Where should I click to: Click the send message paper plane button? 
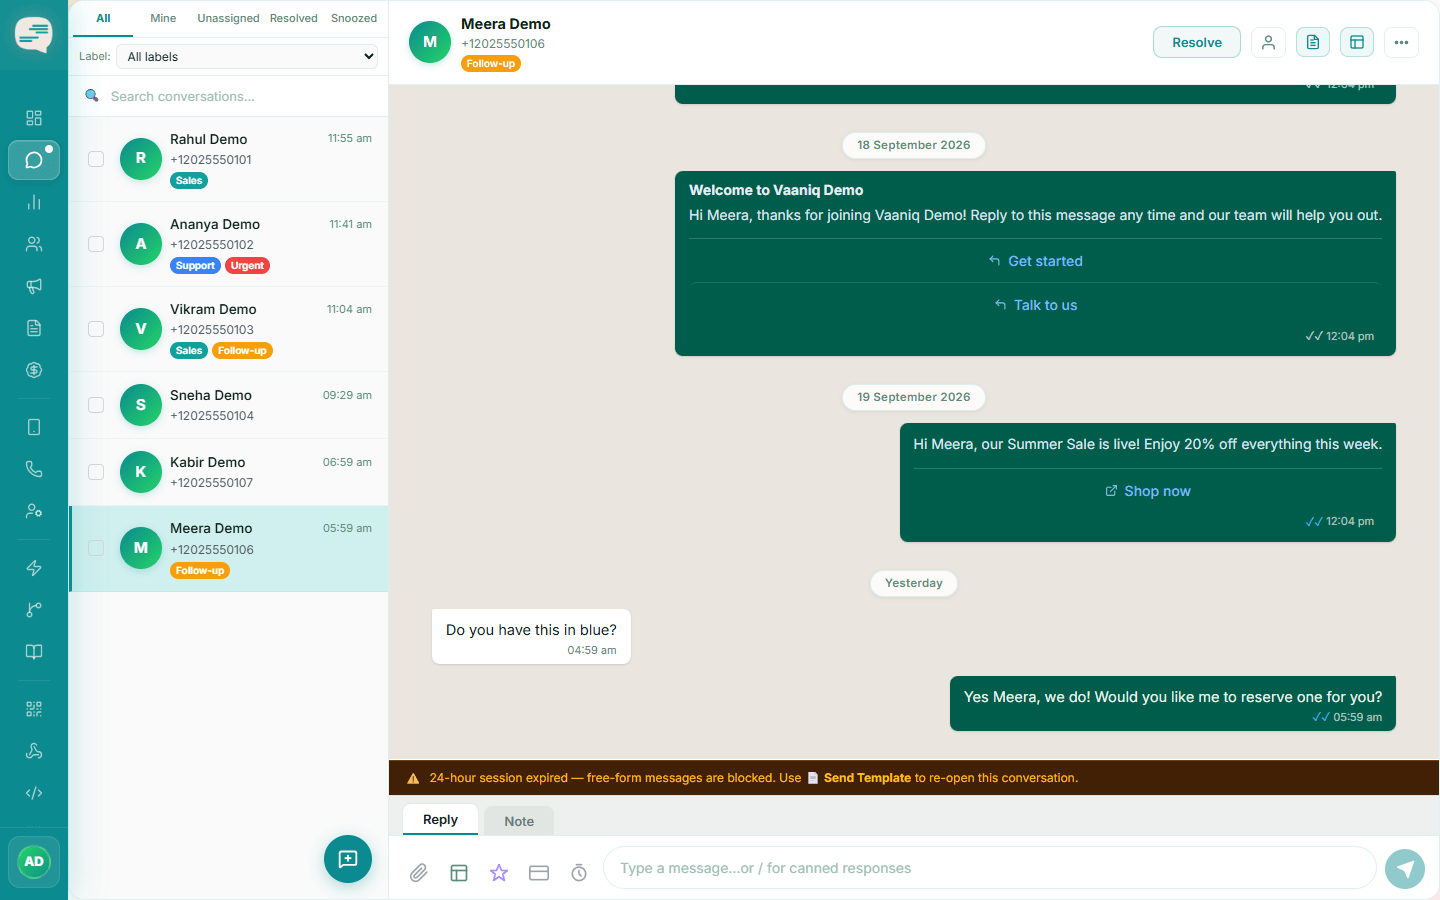1405,868
